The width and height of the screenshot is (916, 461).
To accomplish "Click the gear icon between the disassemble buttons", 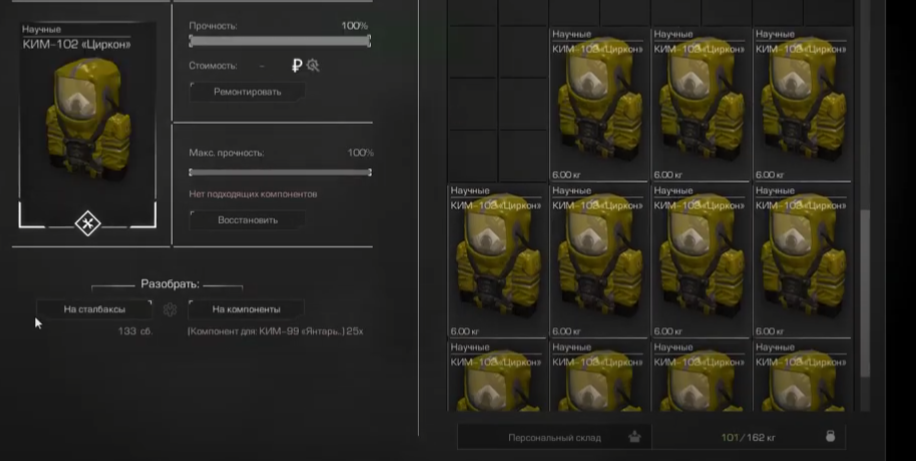I will coord(170,309).
